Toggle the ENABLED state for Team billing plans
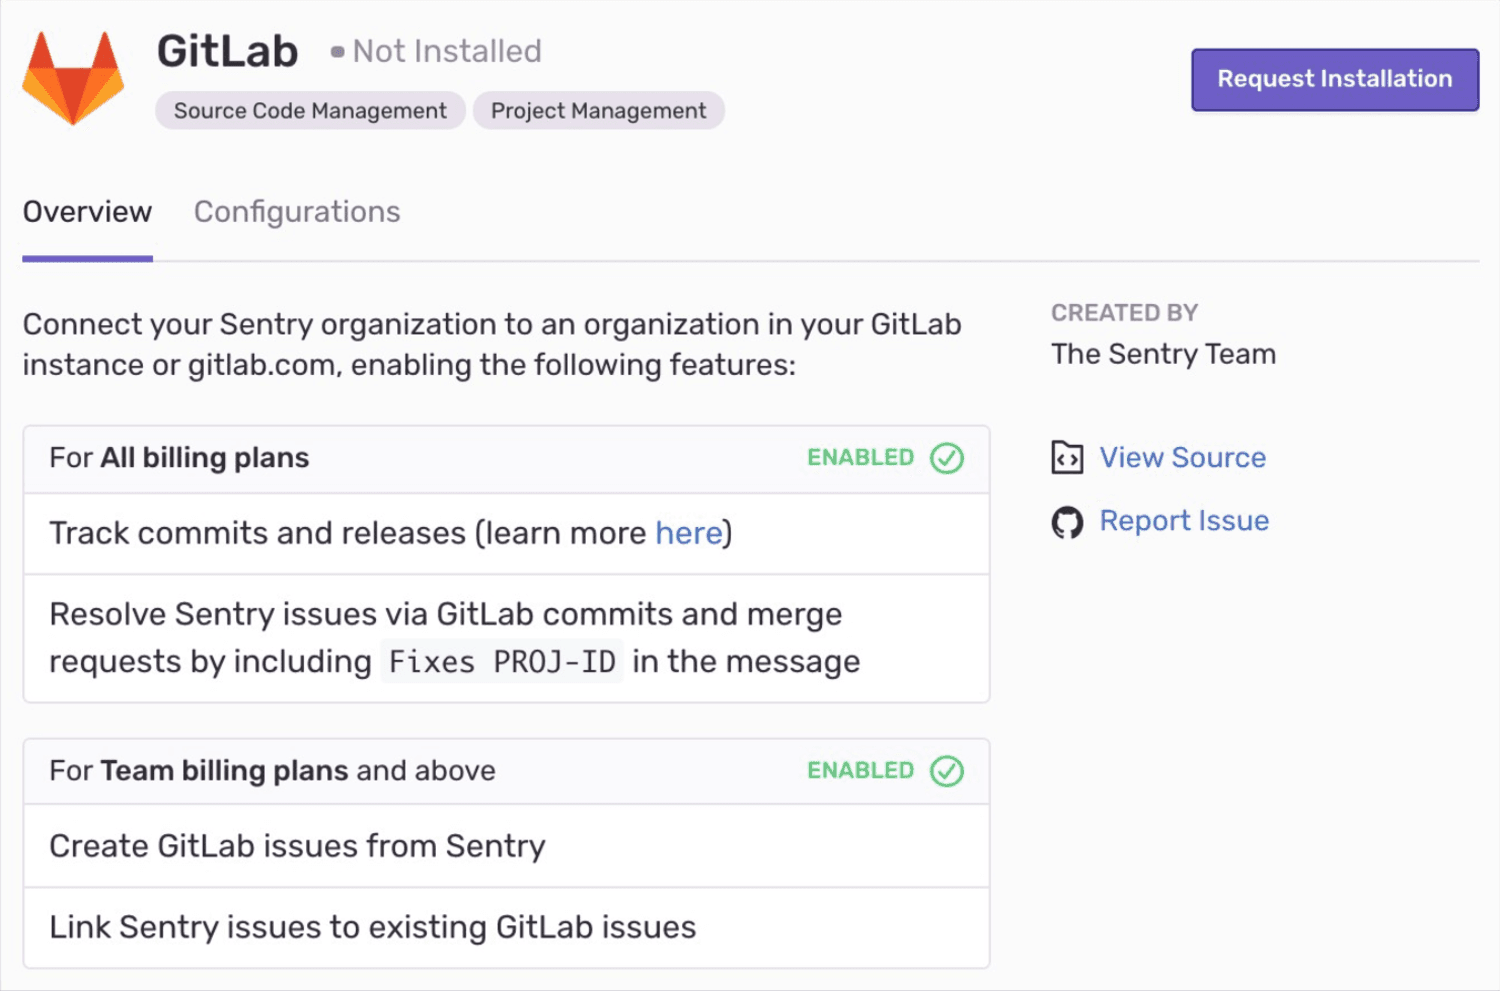 [x=861, y=771]
